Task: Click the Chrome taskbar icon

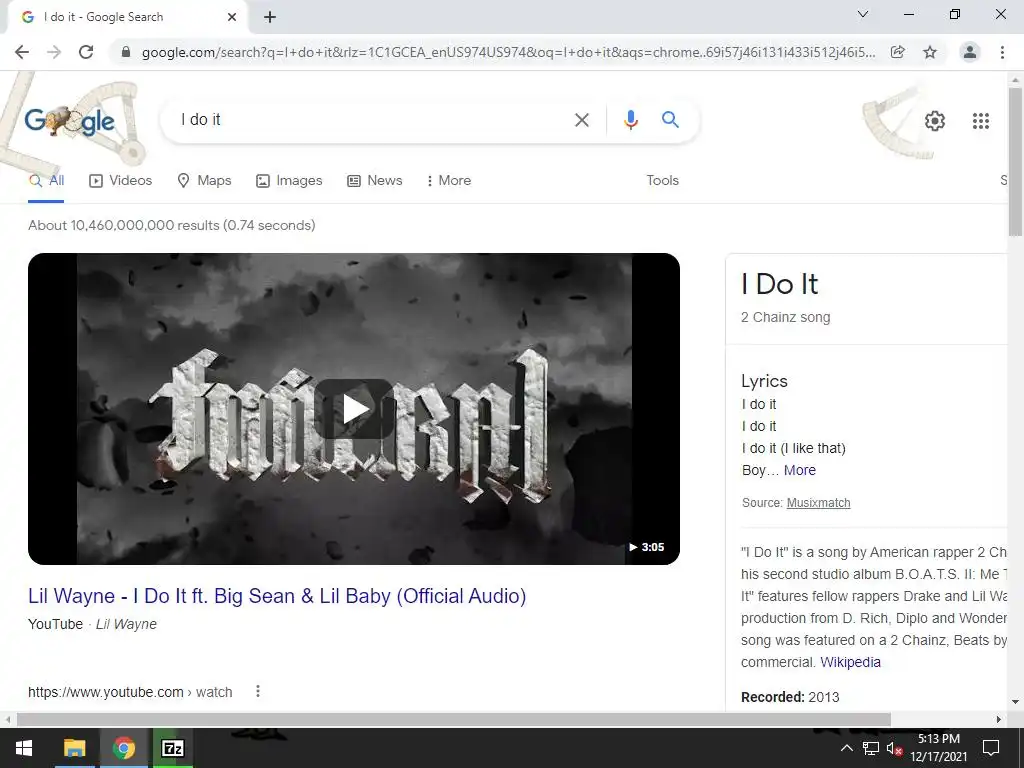Action: pyautogui.click(x=123, y=748)
